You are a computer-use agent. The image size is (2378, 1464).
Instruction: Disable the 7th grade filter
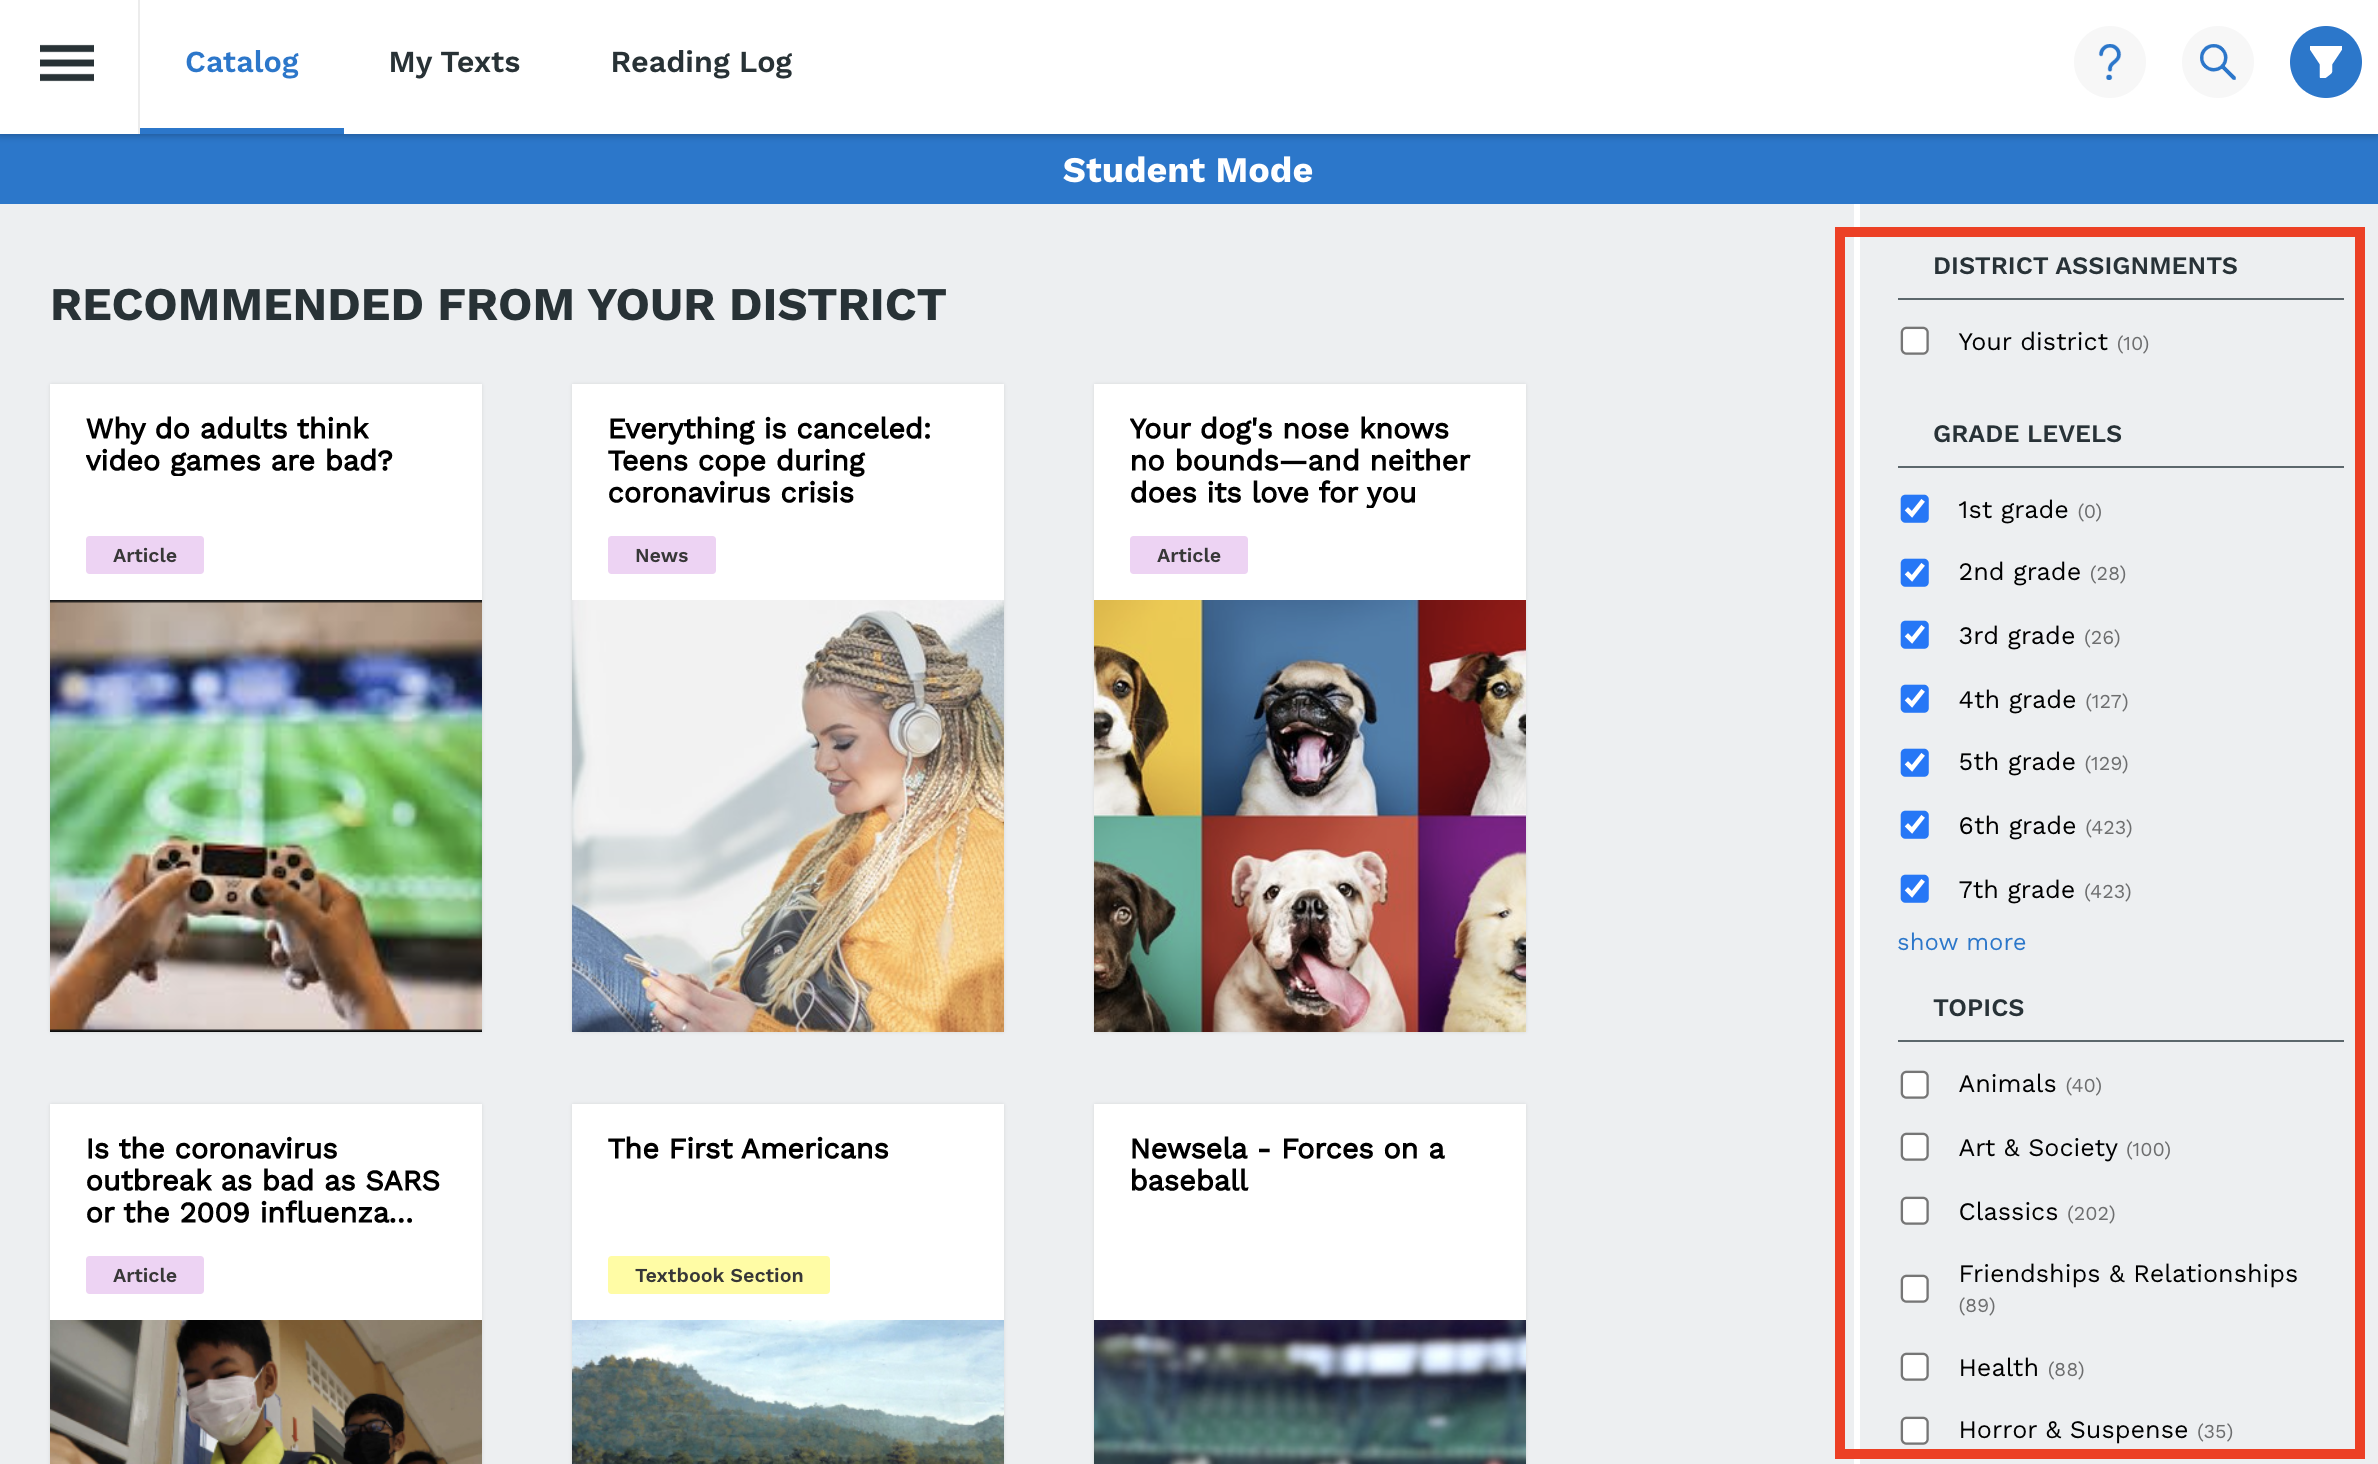[1914, 890]
